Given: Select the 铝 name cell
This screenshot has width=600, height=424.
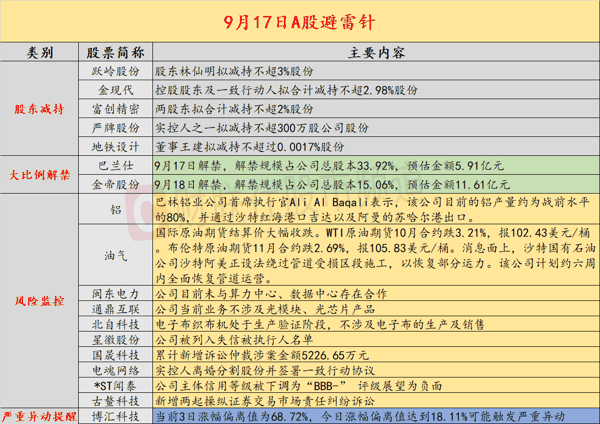Looking at the screenshot, I should 115,209.
